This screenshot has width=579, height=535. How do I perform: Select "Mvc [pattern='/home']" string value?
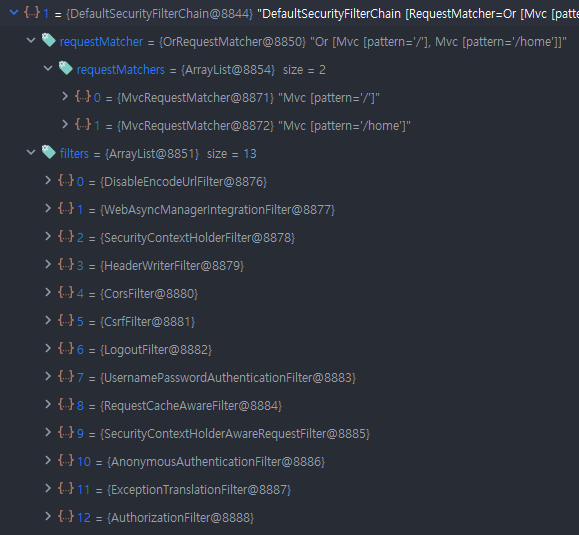click(344, 126)
